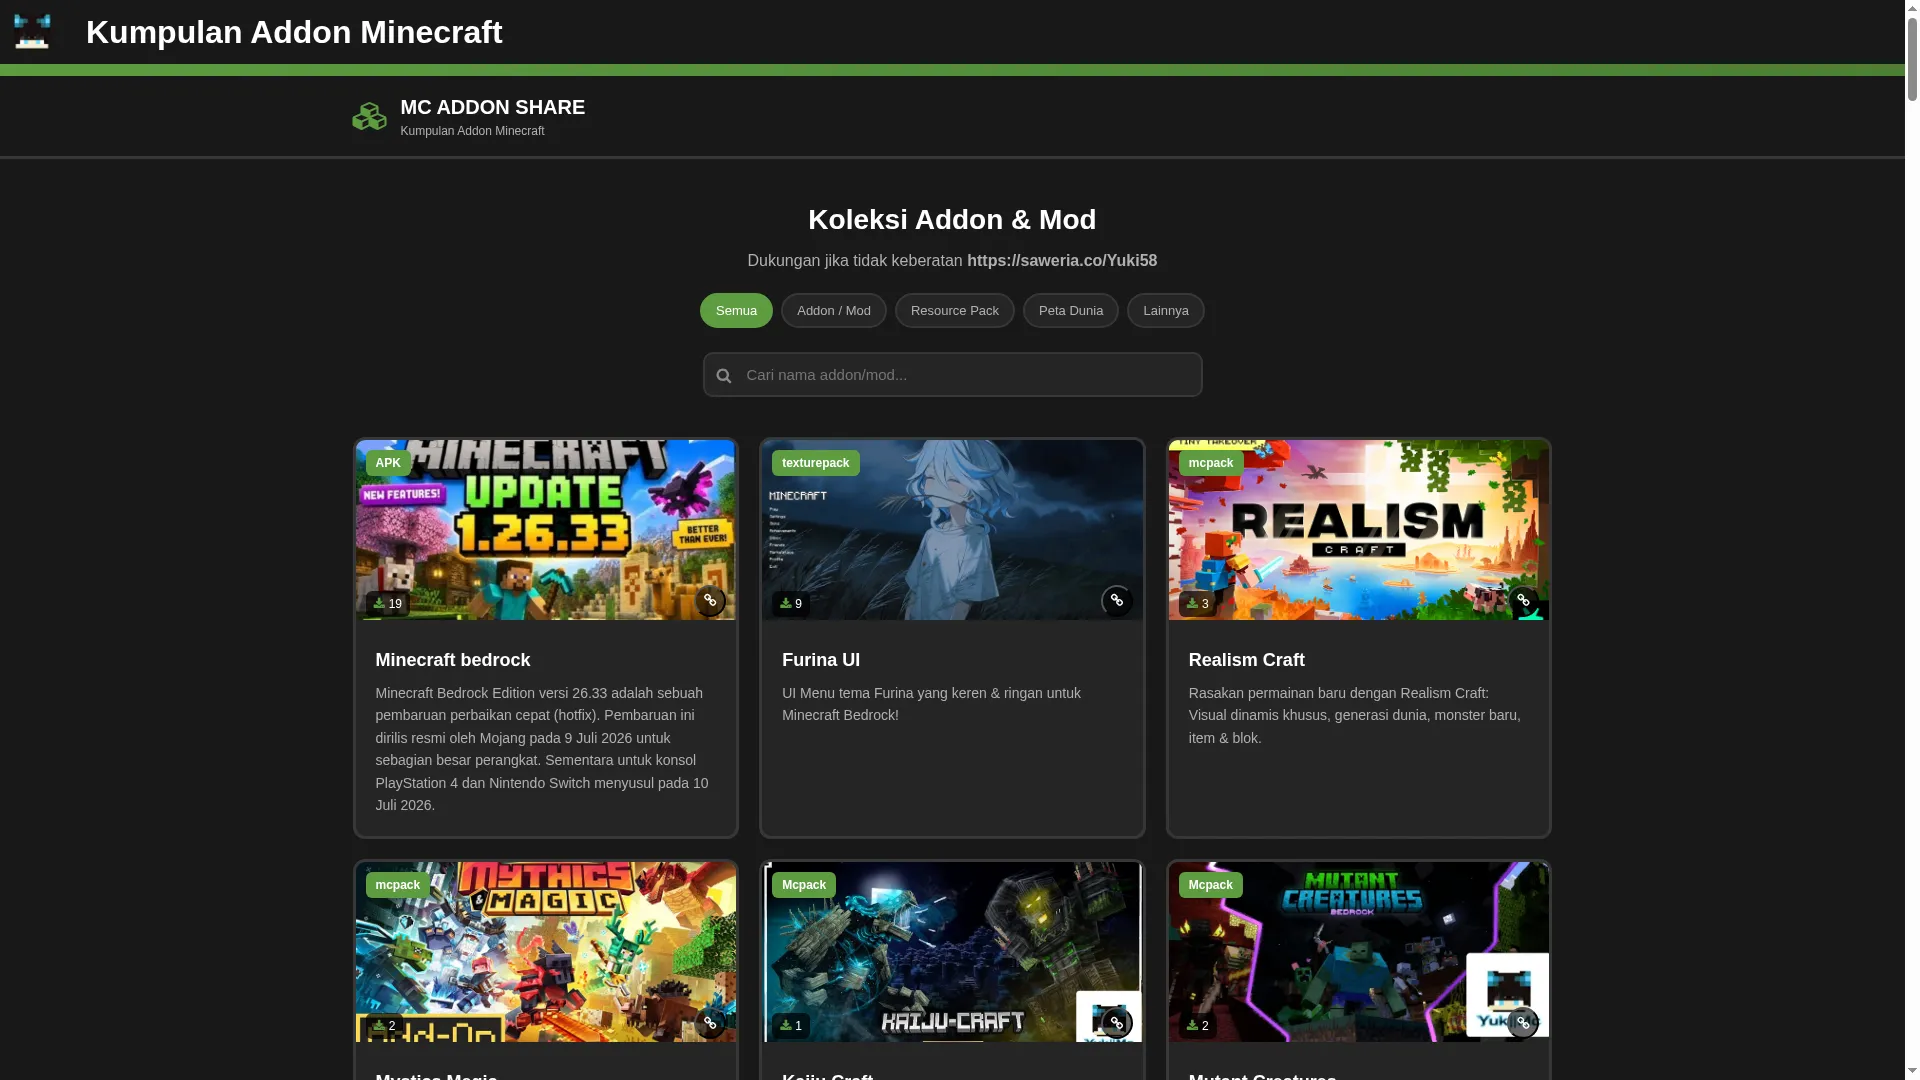Copy link icon on Mythics Magic card
Image resolution: width=1920 pixels, height=1080 pixels.
pos(710,1023)
